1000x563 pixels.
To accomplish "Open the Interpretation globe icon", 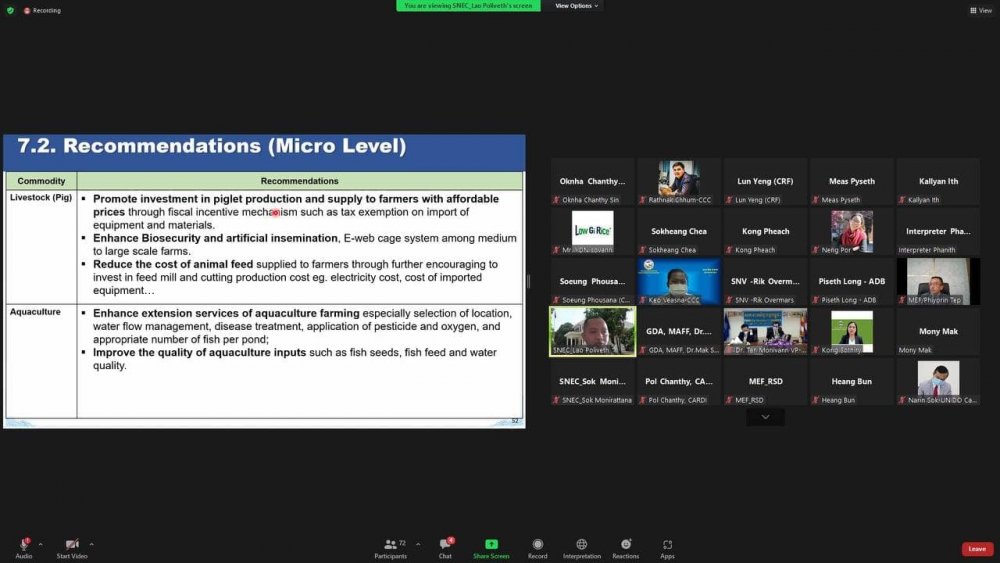I will [x=581, y=545].
